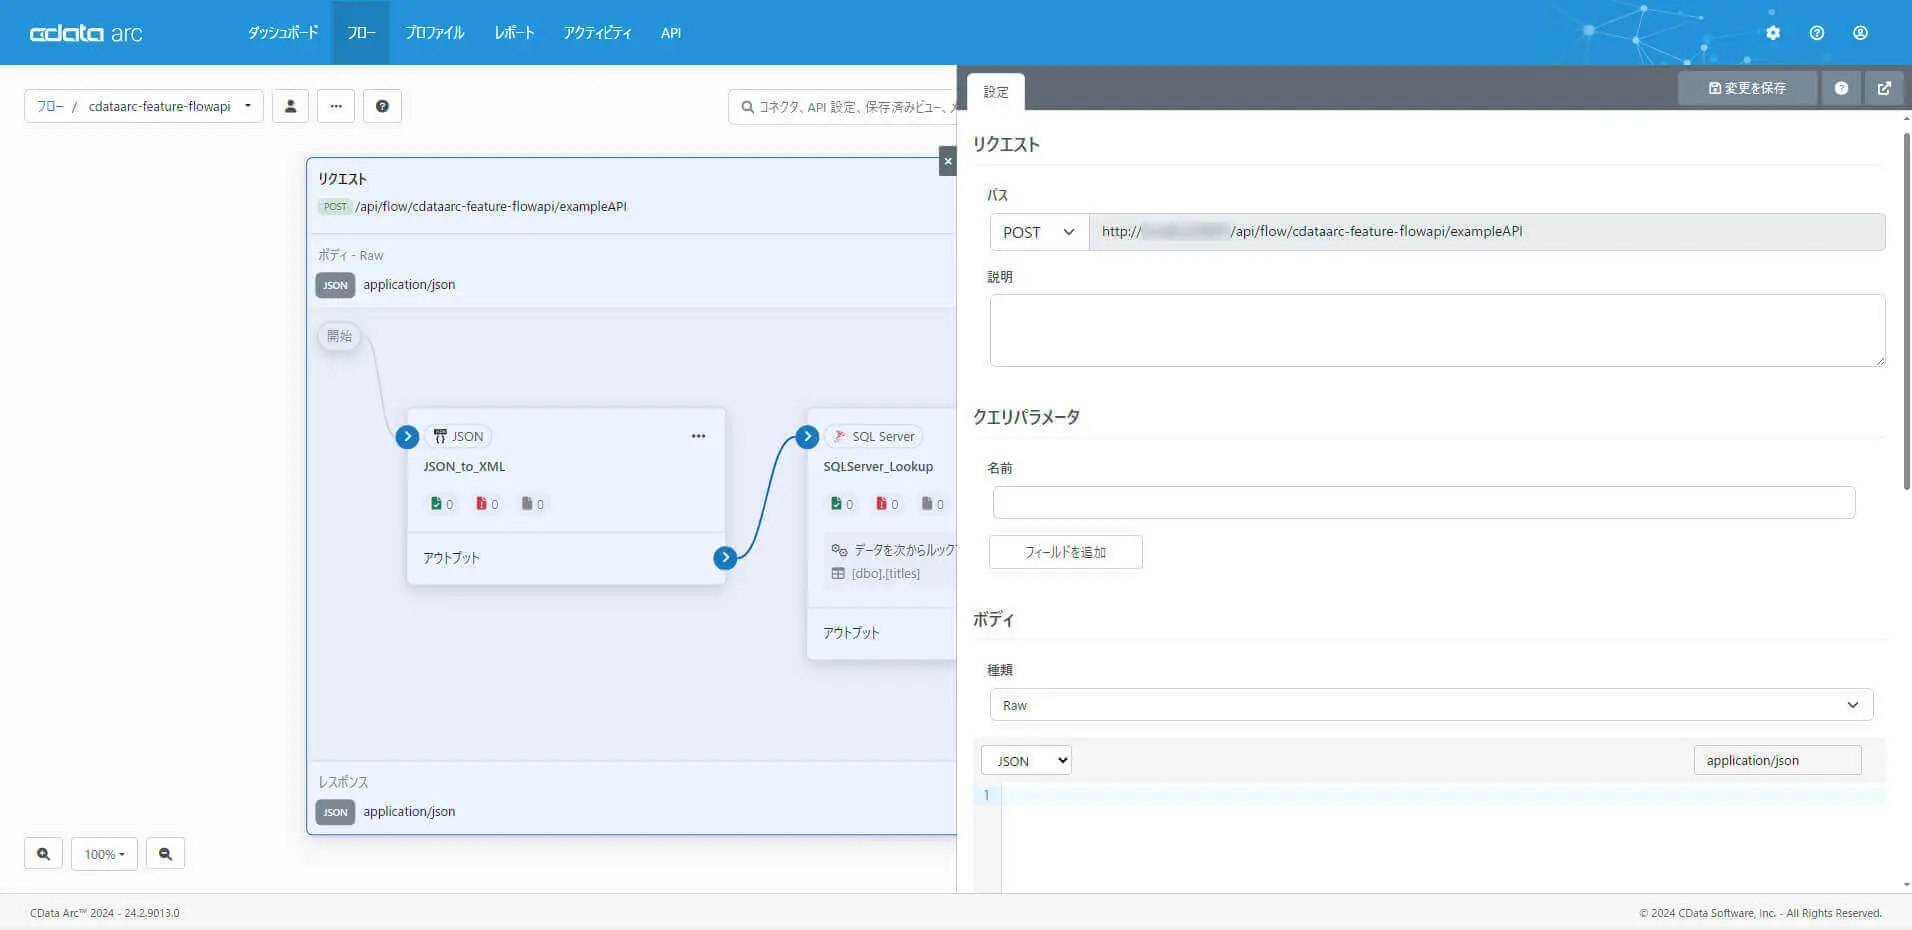Open settings panel help icon
The width and height of the screenshot is (1912, 930).
click(x=1841, y=88)
